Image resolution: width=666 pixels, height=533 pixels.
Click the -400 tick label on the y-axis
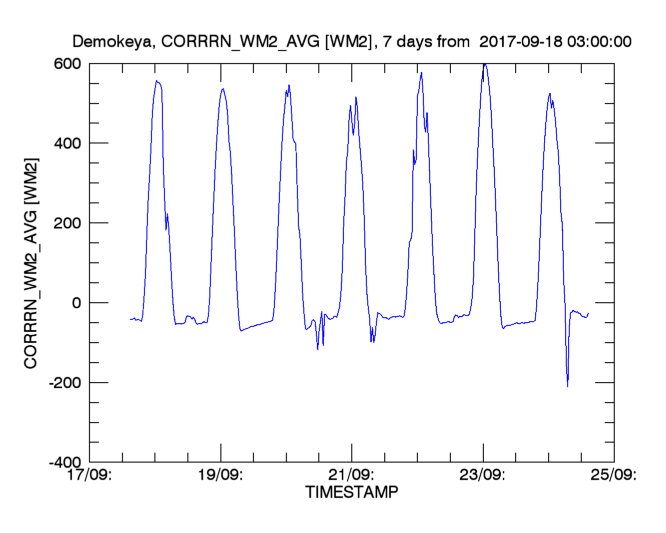click(x=64, y=463)
